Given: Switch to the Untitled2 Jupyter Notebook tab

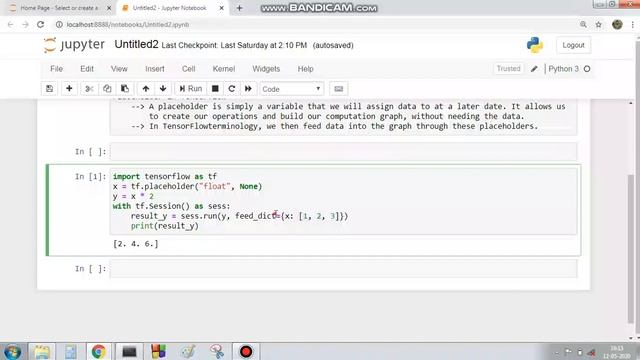Looking at the screenshot, I should (169, 8).
